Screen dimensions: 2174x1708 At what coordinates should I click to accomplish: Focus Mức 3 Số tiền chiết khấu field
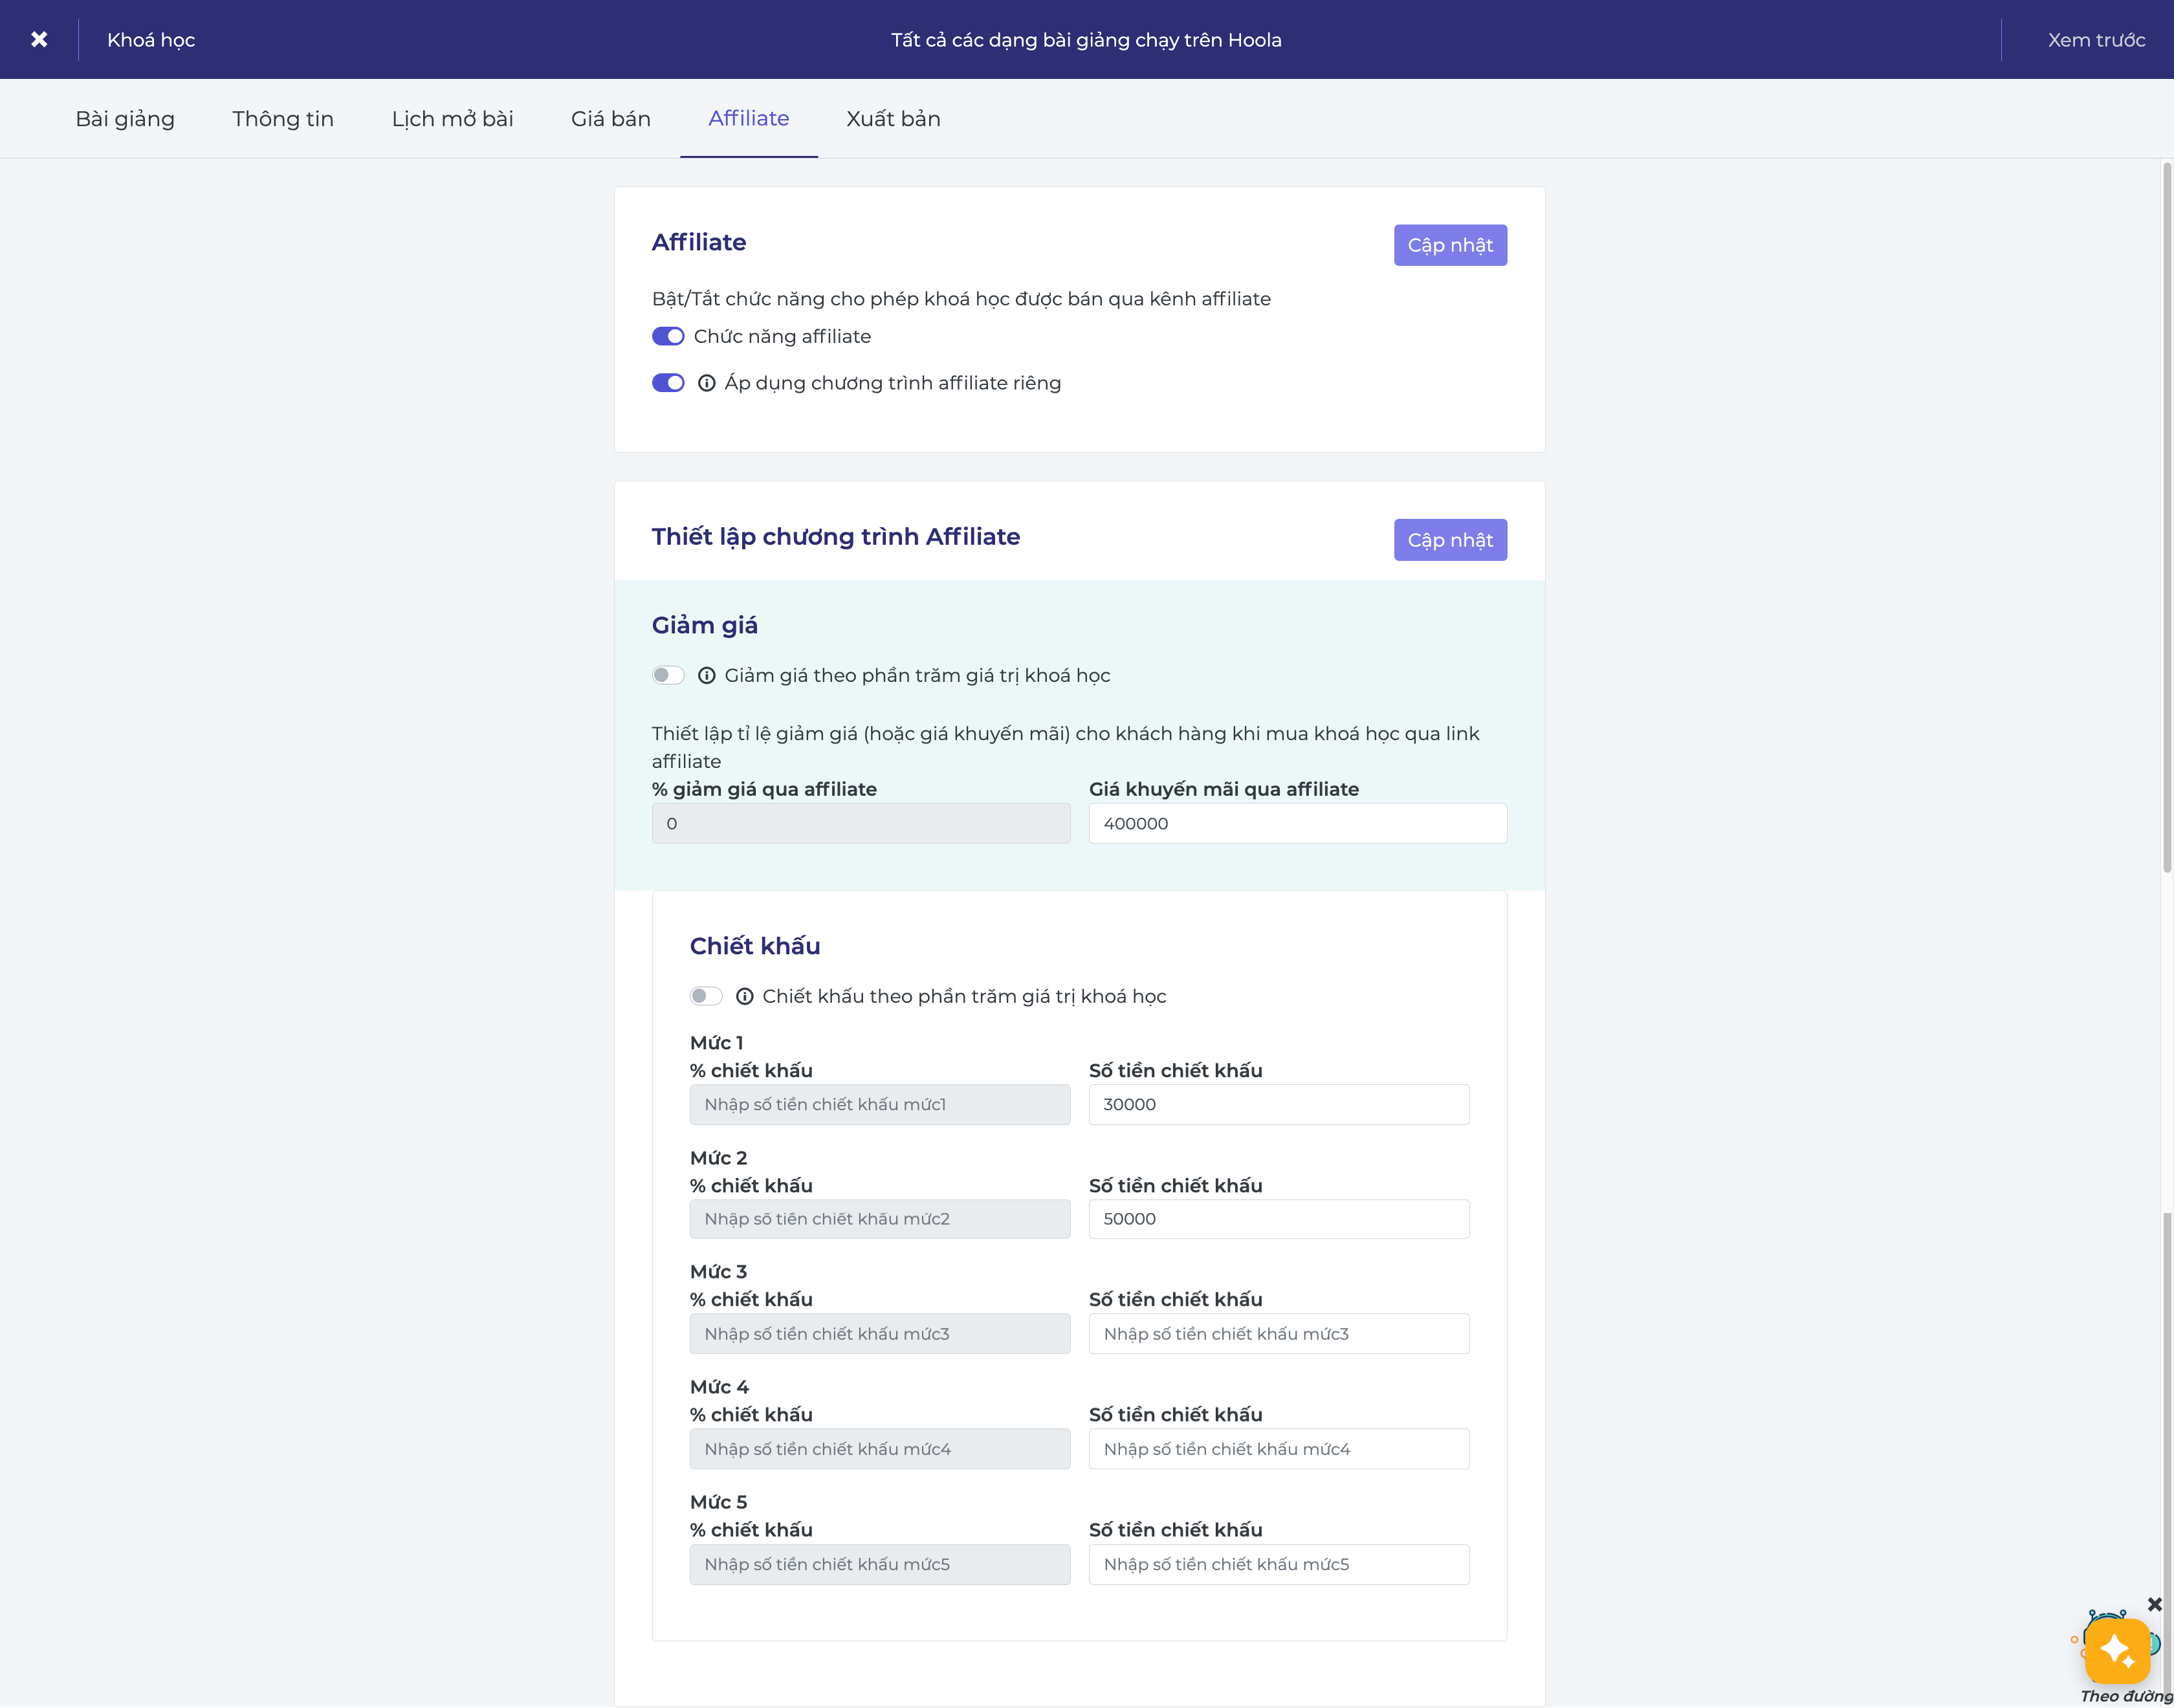coord(1278,1334)
